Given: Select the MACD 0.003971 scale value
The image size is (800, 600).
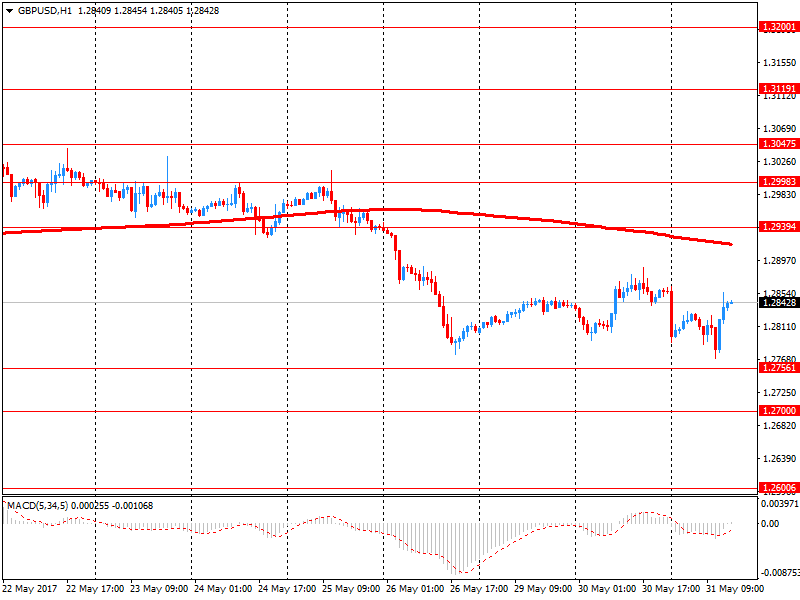Looking at the screenshot, I should coord(780,504).
